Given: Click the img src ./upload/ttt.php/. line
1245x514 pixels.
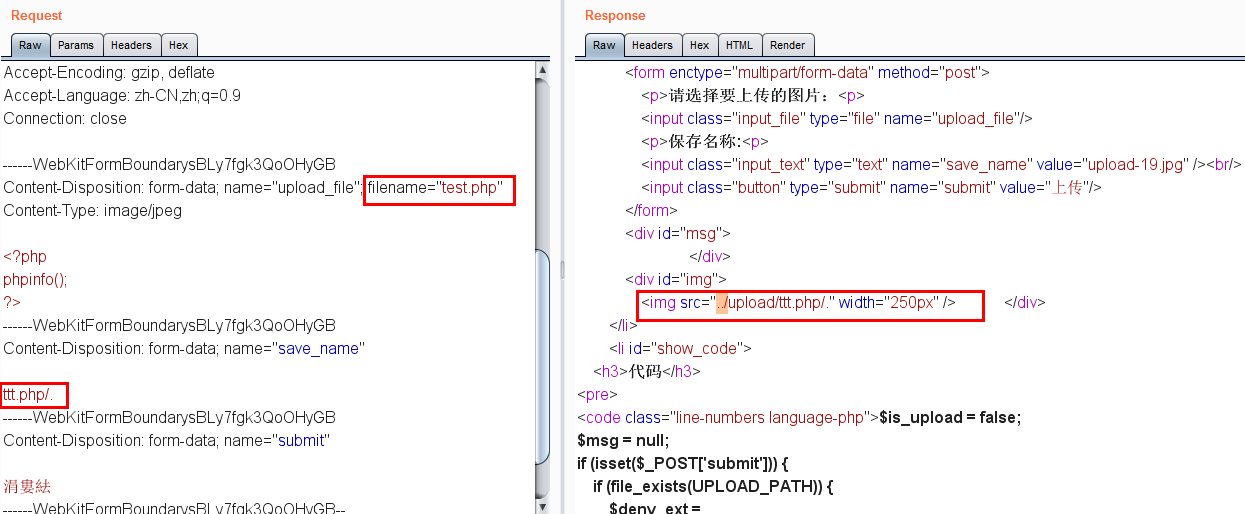Looking at the screenshot, I should [799, 302].
